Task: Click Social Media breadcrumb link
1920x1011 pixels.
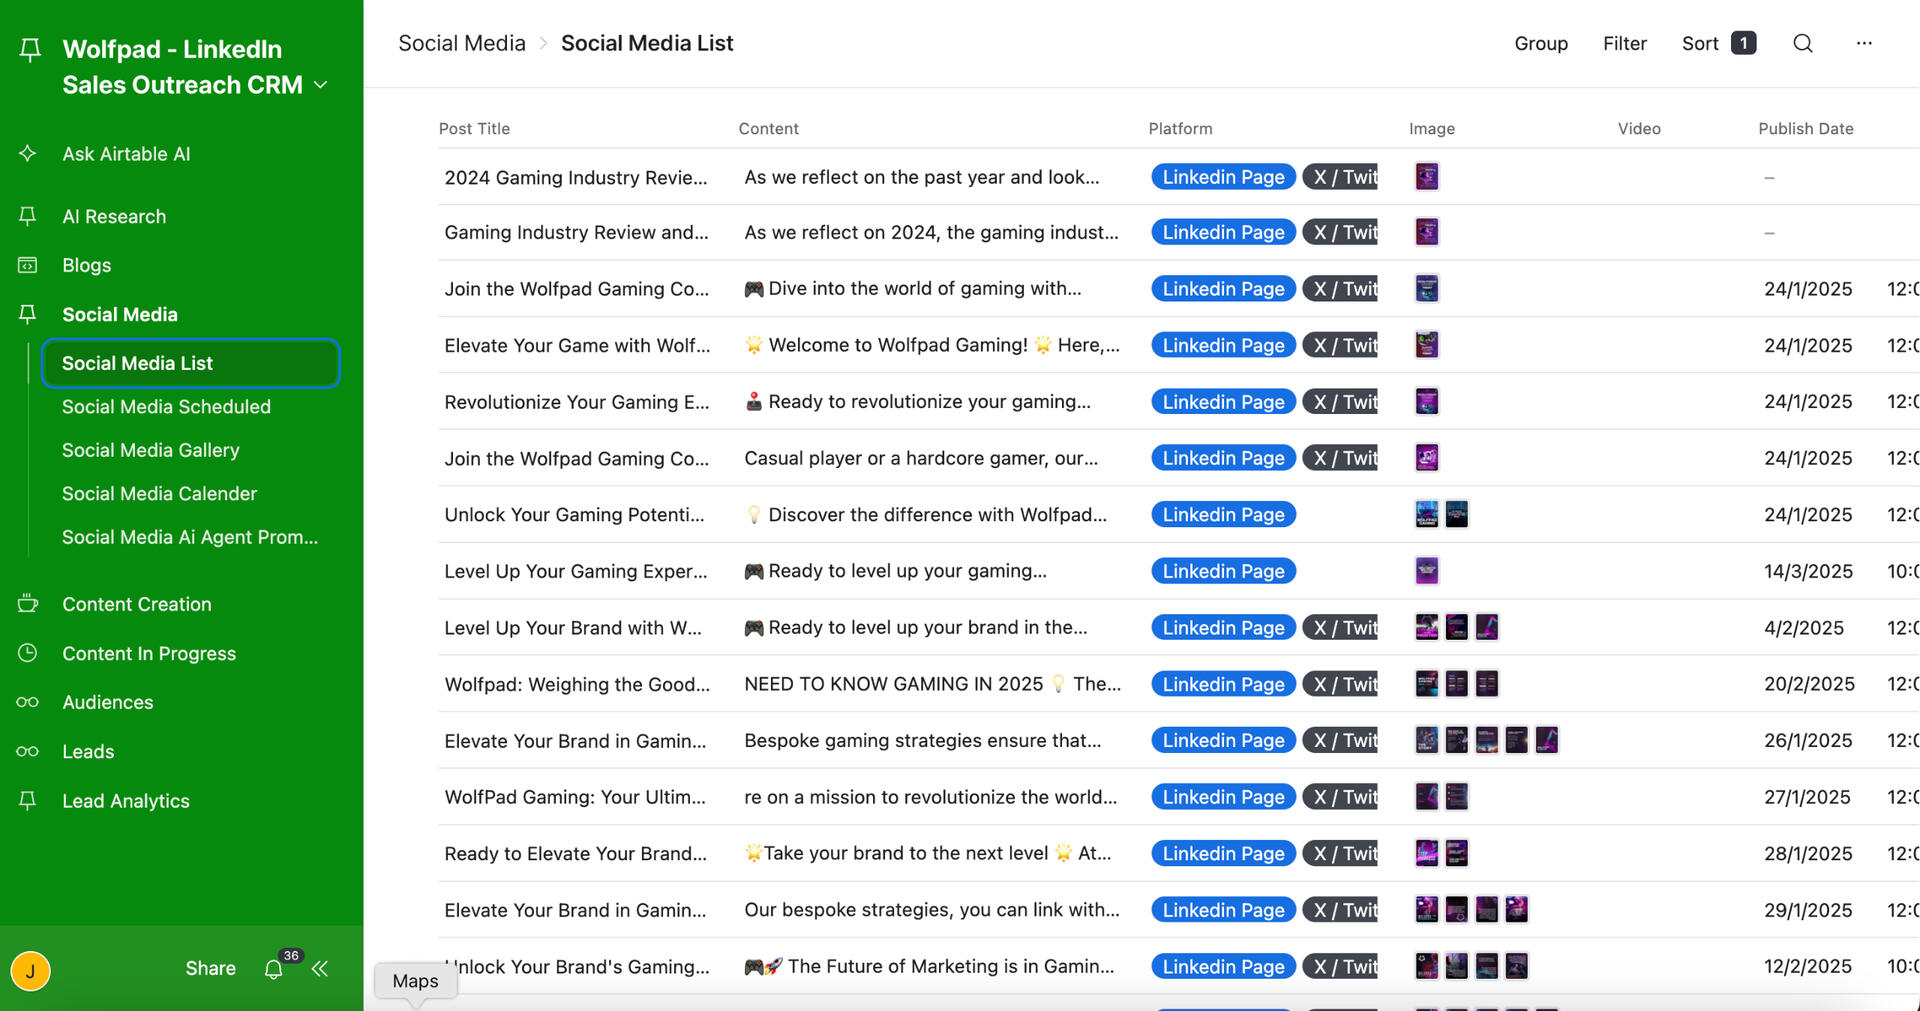Action: pyautogui.click(x=461, y=43)
